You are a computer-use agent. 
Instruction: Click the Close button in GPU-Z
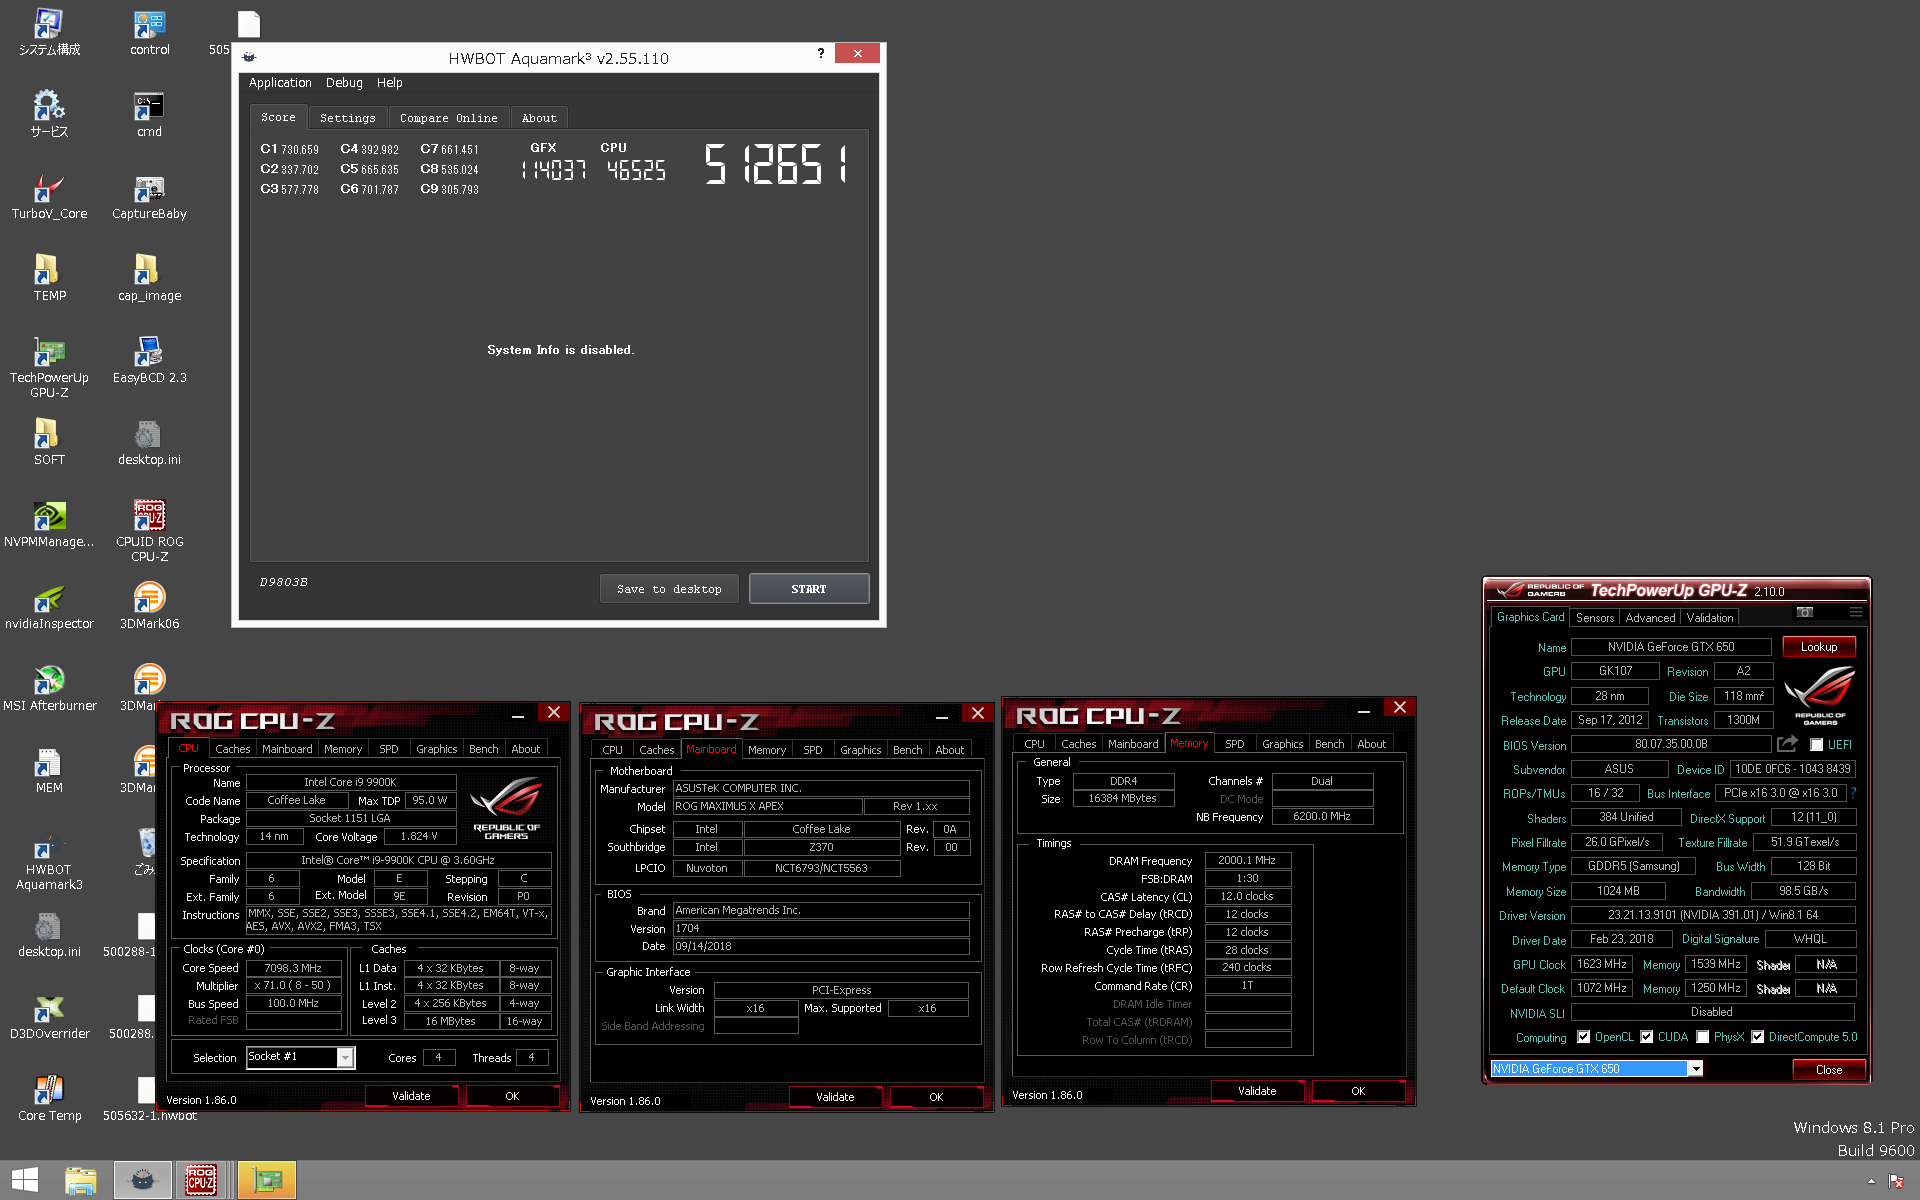pyautogui.click(x=1829, y=1069)
